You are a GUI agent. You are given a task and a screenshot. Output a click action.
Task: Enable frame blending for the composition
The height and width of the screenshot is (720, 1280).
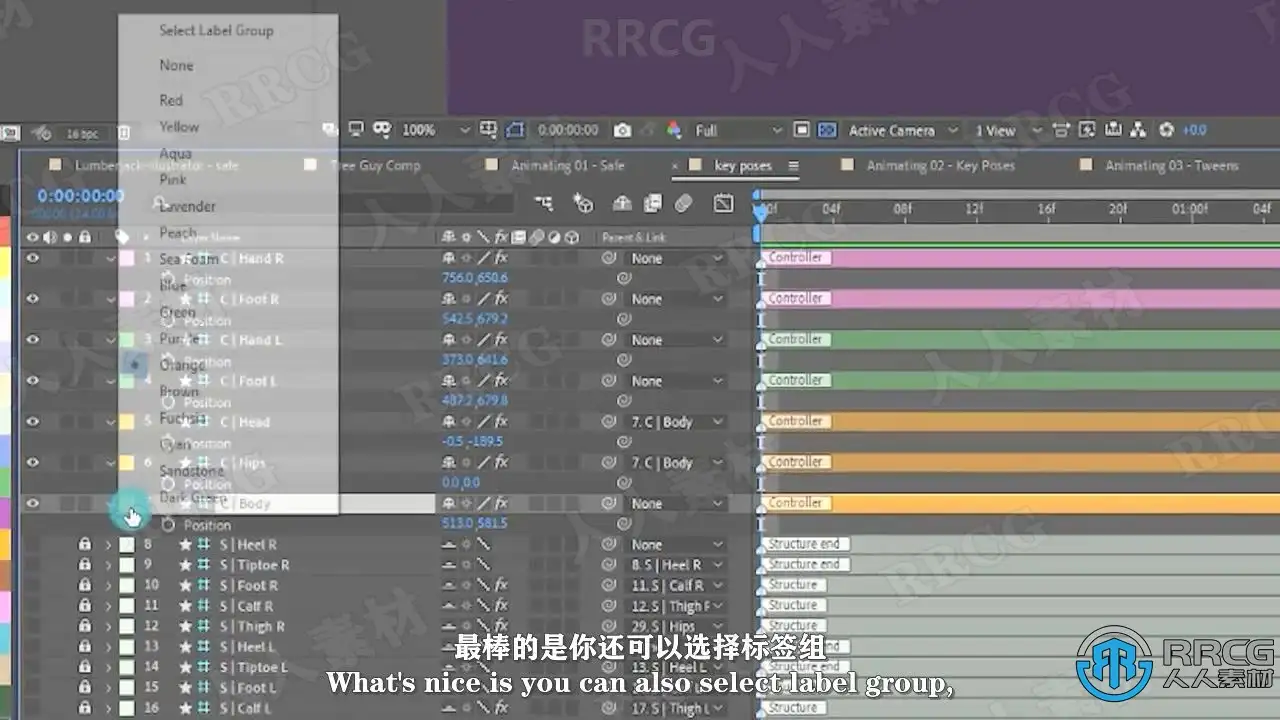point(653,204)
